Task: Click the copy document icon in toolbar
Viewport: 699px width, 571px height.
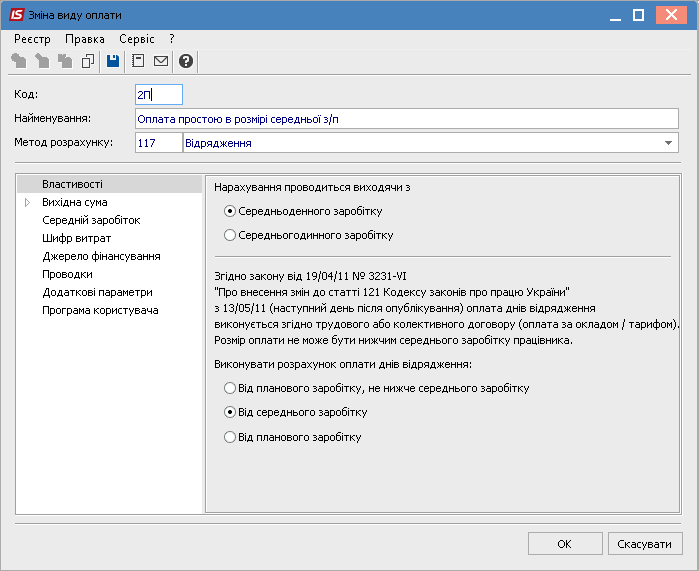Action: pos(88,61)
